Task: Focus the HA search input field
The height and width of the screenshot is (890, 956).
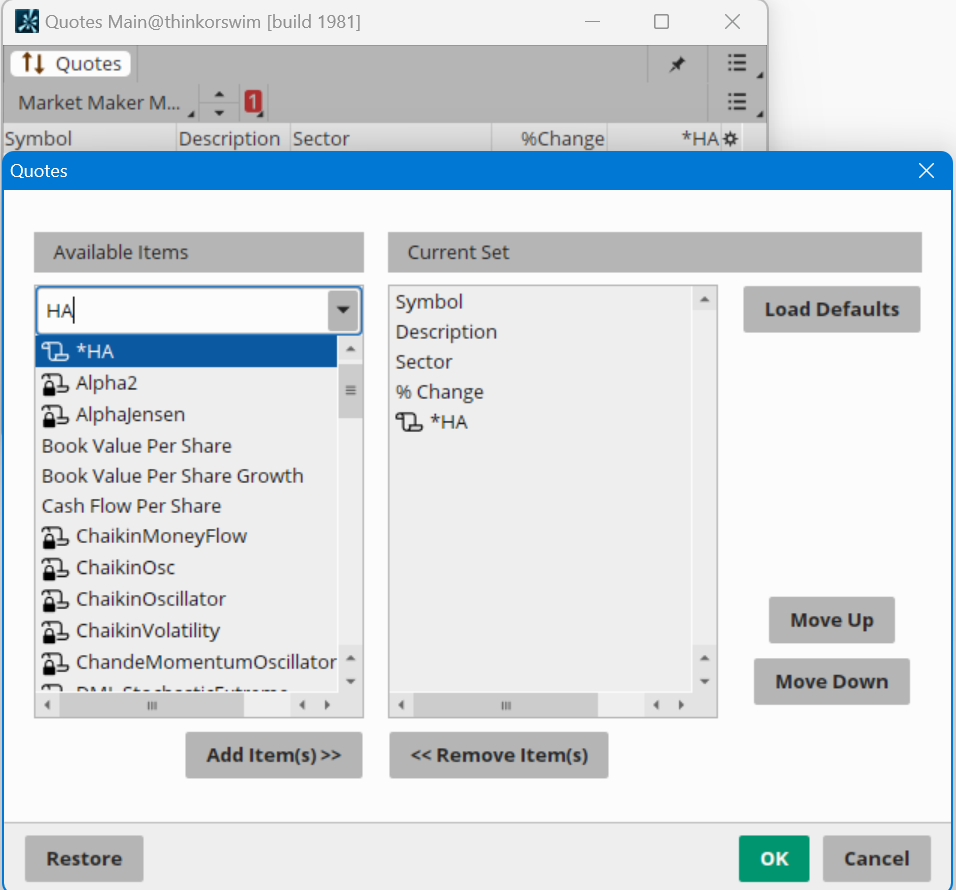Action: coord(183,311)
